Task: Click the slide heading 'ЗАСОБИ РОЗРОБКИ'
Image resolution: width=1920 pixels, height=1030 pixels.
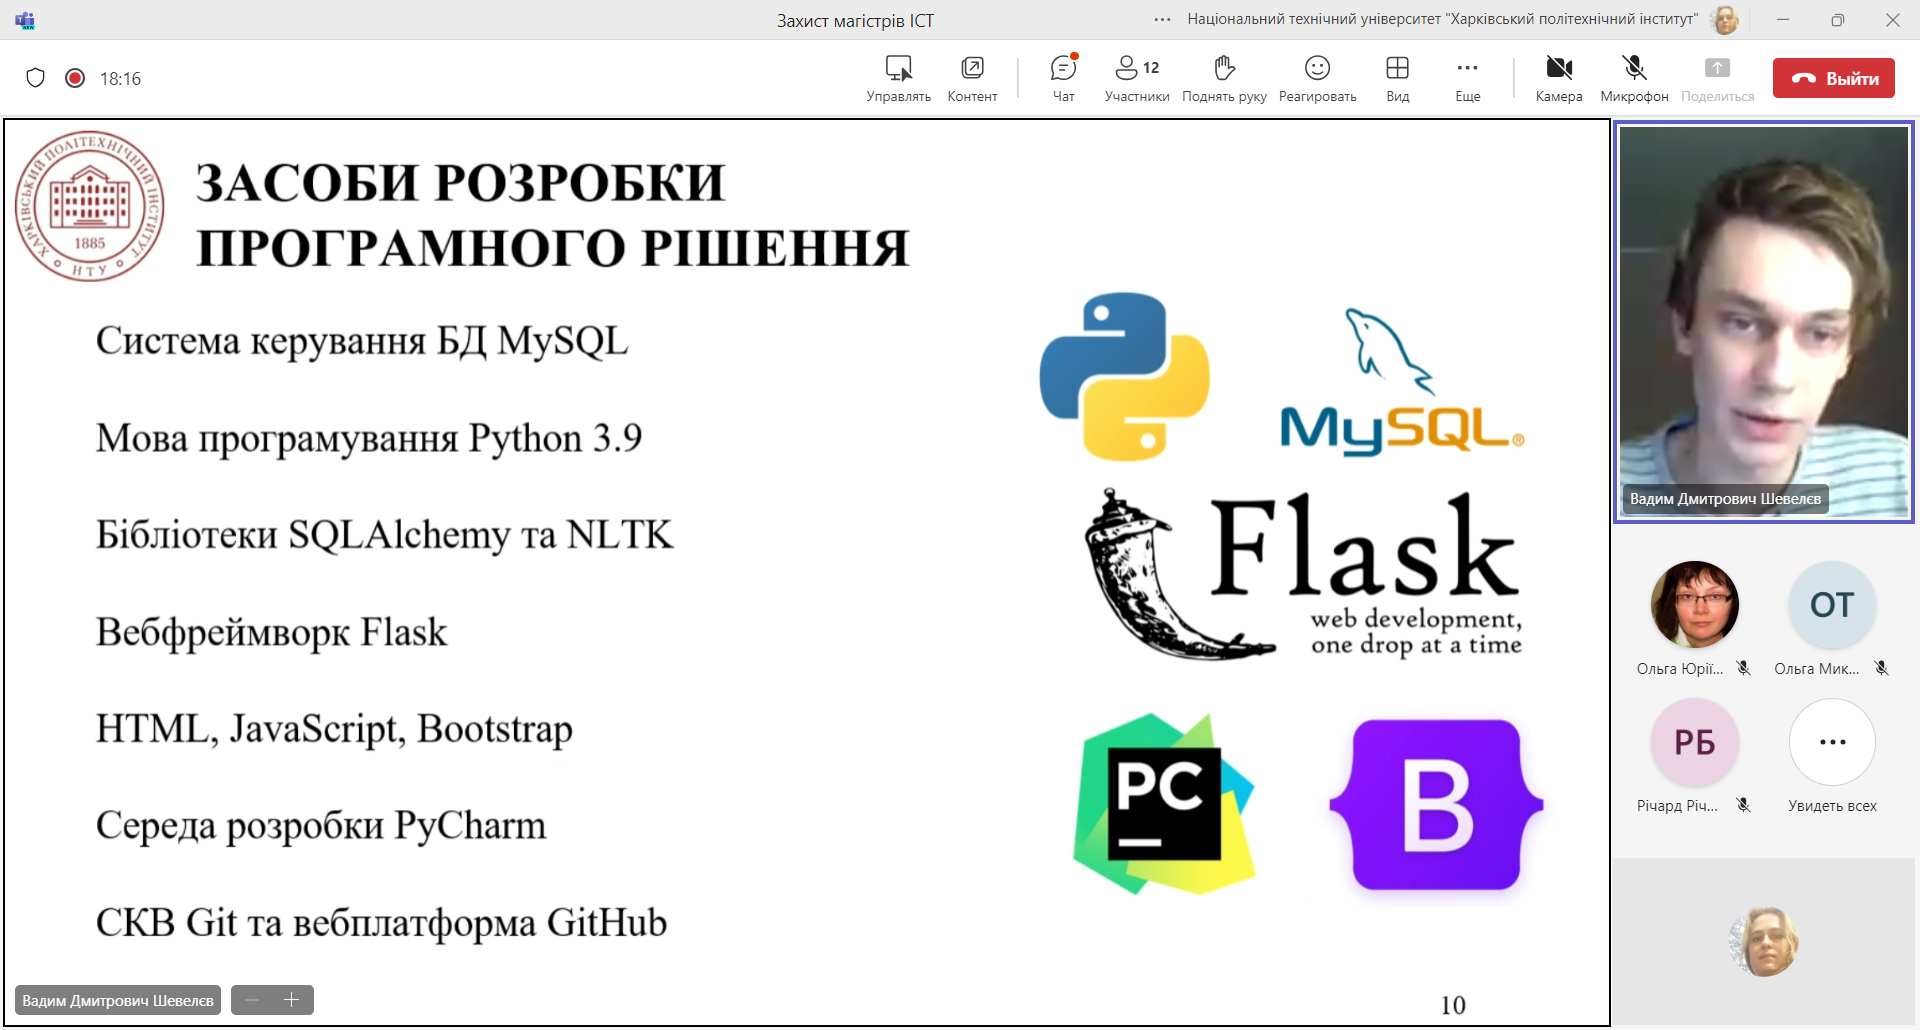Action: click(460, 183)
